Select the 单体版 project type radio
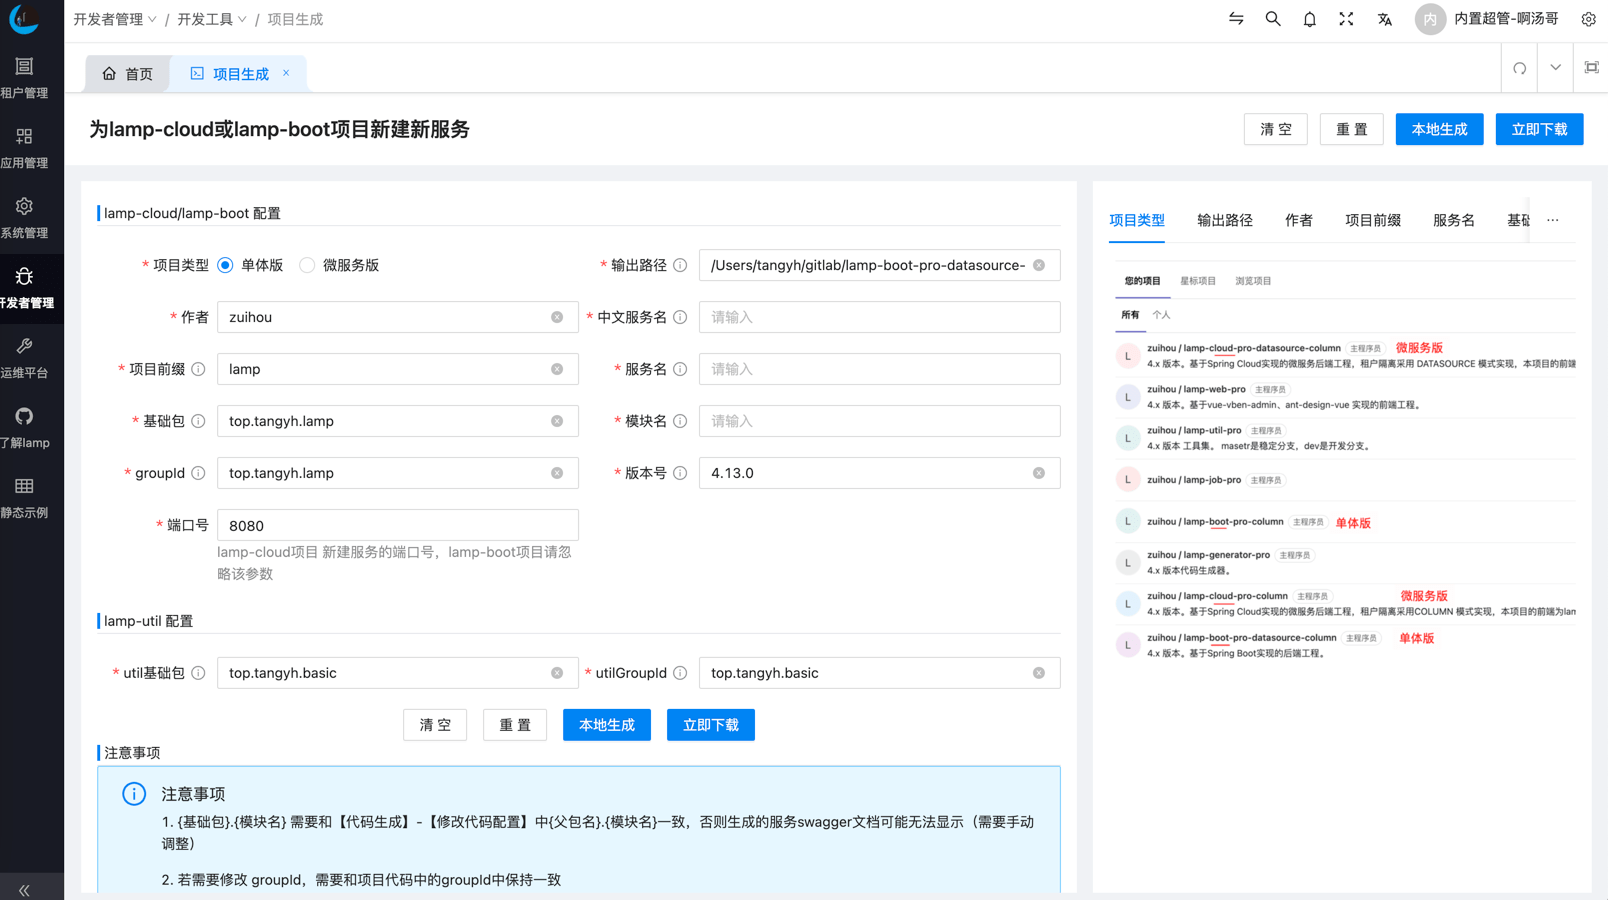Image resolution: width=1608 pixels, height=900 pixels. tap(226, 265)
